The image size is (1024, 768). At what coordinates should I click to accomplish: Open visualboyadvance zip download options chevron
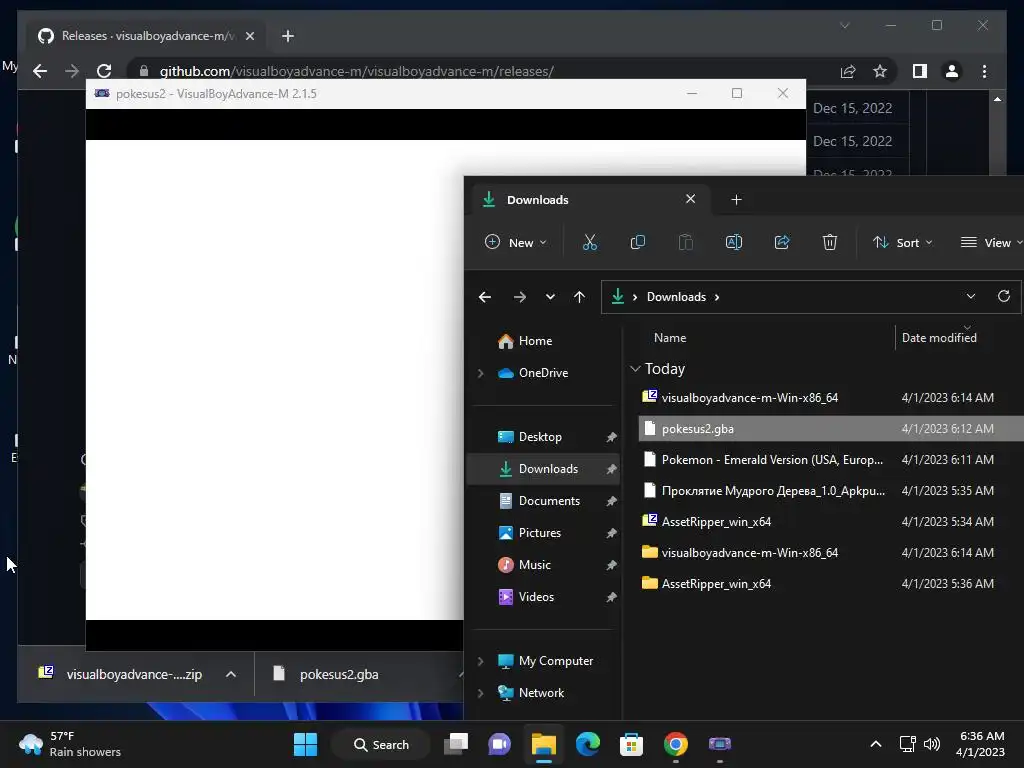click(231, 674)
